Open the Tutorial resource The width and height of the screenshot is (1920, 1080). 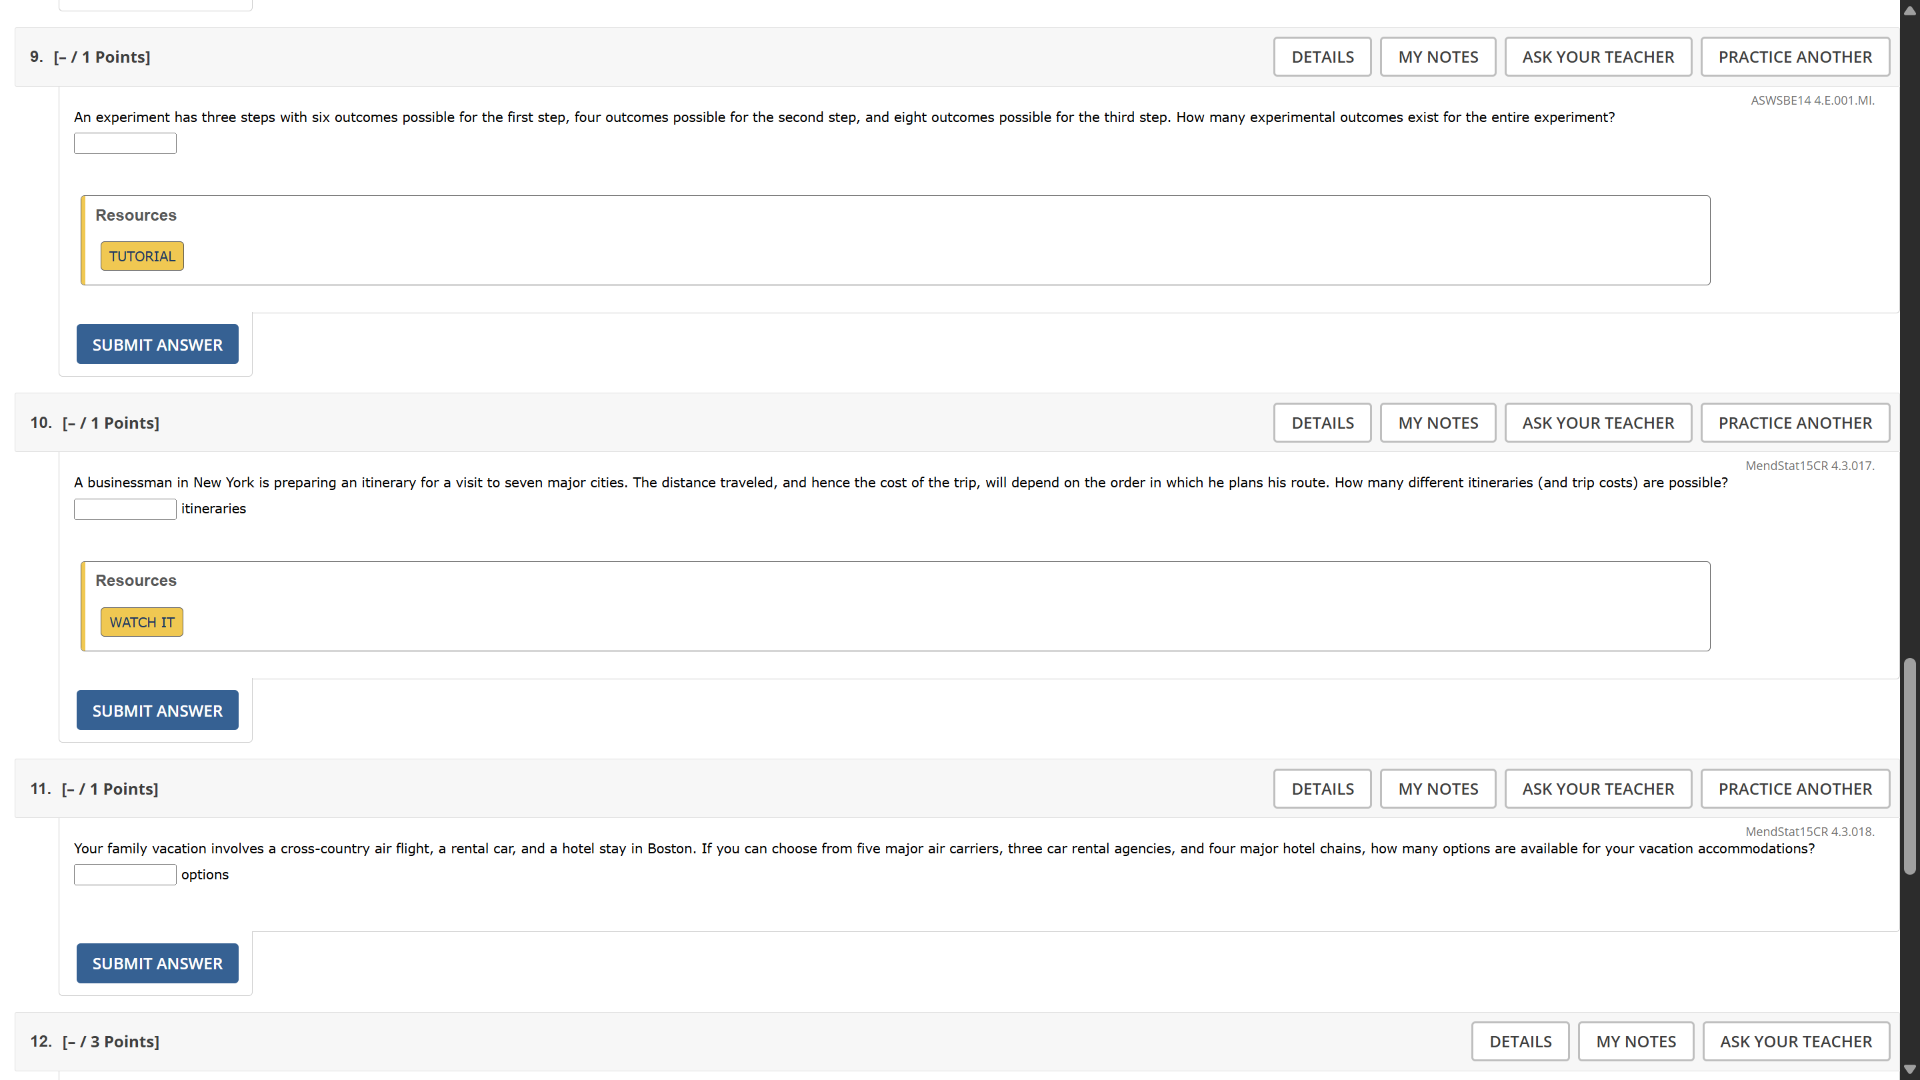pos(142,257)
